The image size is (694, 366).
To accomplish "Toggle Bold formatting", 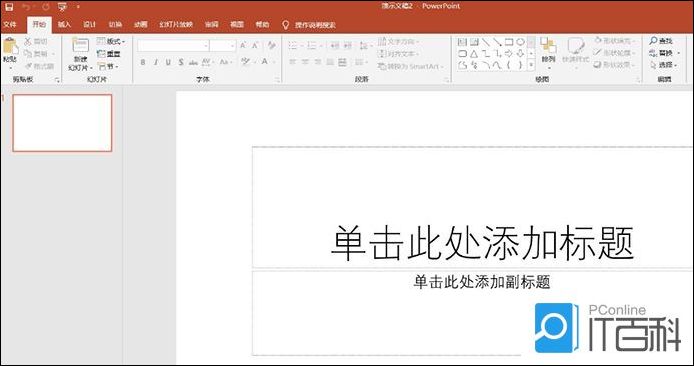I will tap(143, 62).
